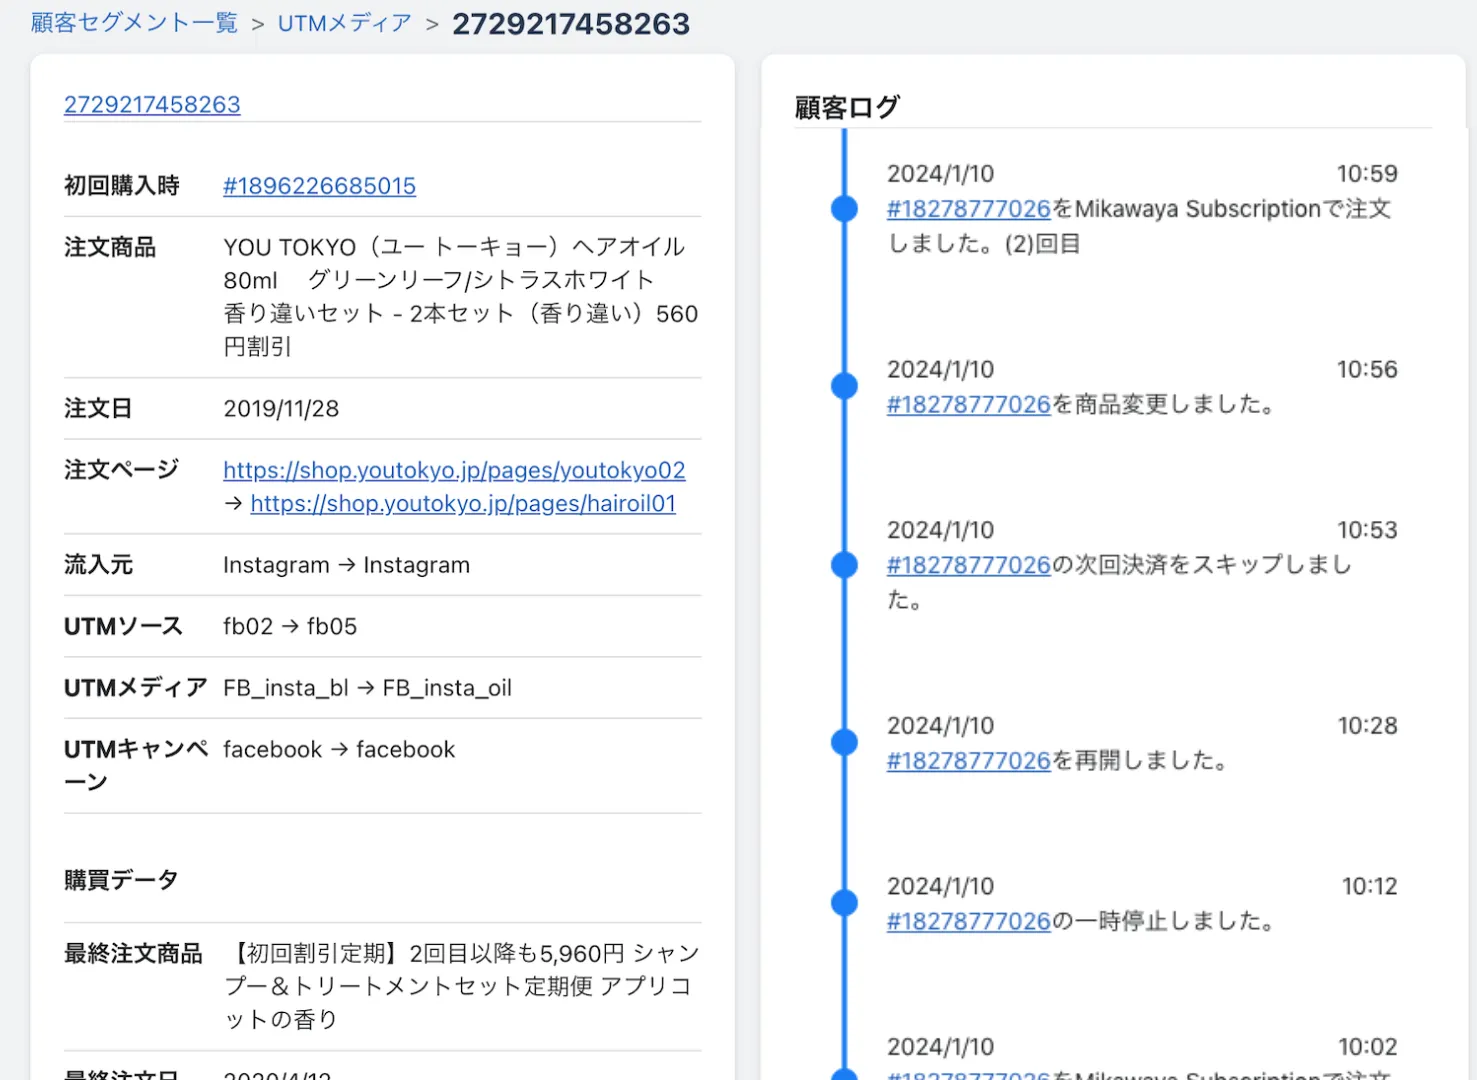
Task: Open order #18278777026 in the 10:56 log entry
Action: click(968, 405)
